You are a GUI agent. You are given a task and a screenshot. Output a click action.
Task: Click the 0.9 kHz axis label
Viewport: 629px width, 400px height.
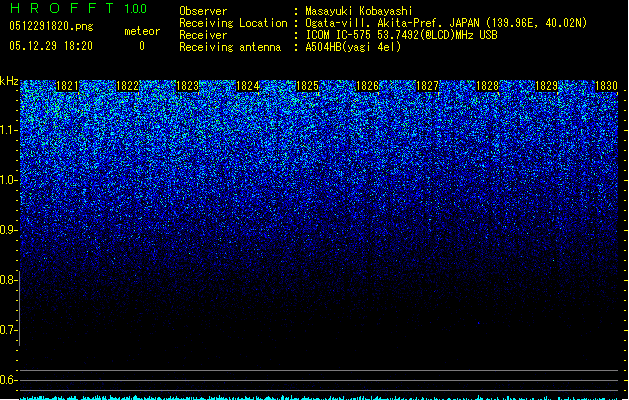(x=9, y=230)
